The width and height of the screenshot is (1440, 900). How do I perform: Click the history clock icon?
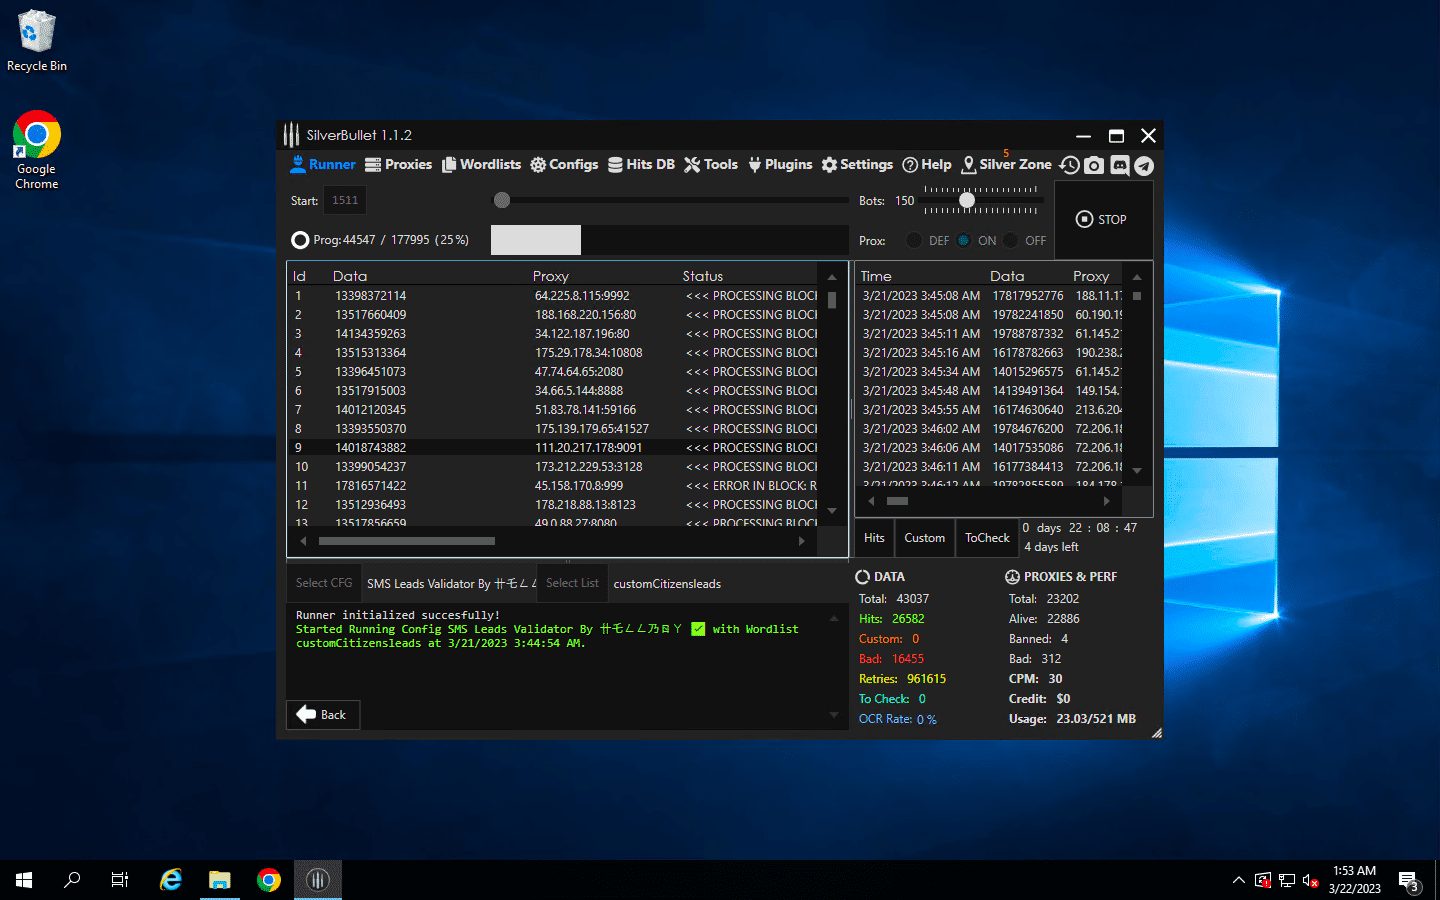click(1070, 165)
